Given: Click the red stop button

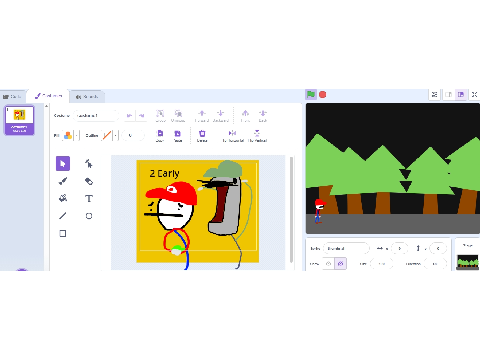Looking at the screenshot, I should point(322,95).
